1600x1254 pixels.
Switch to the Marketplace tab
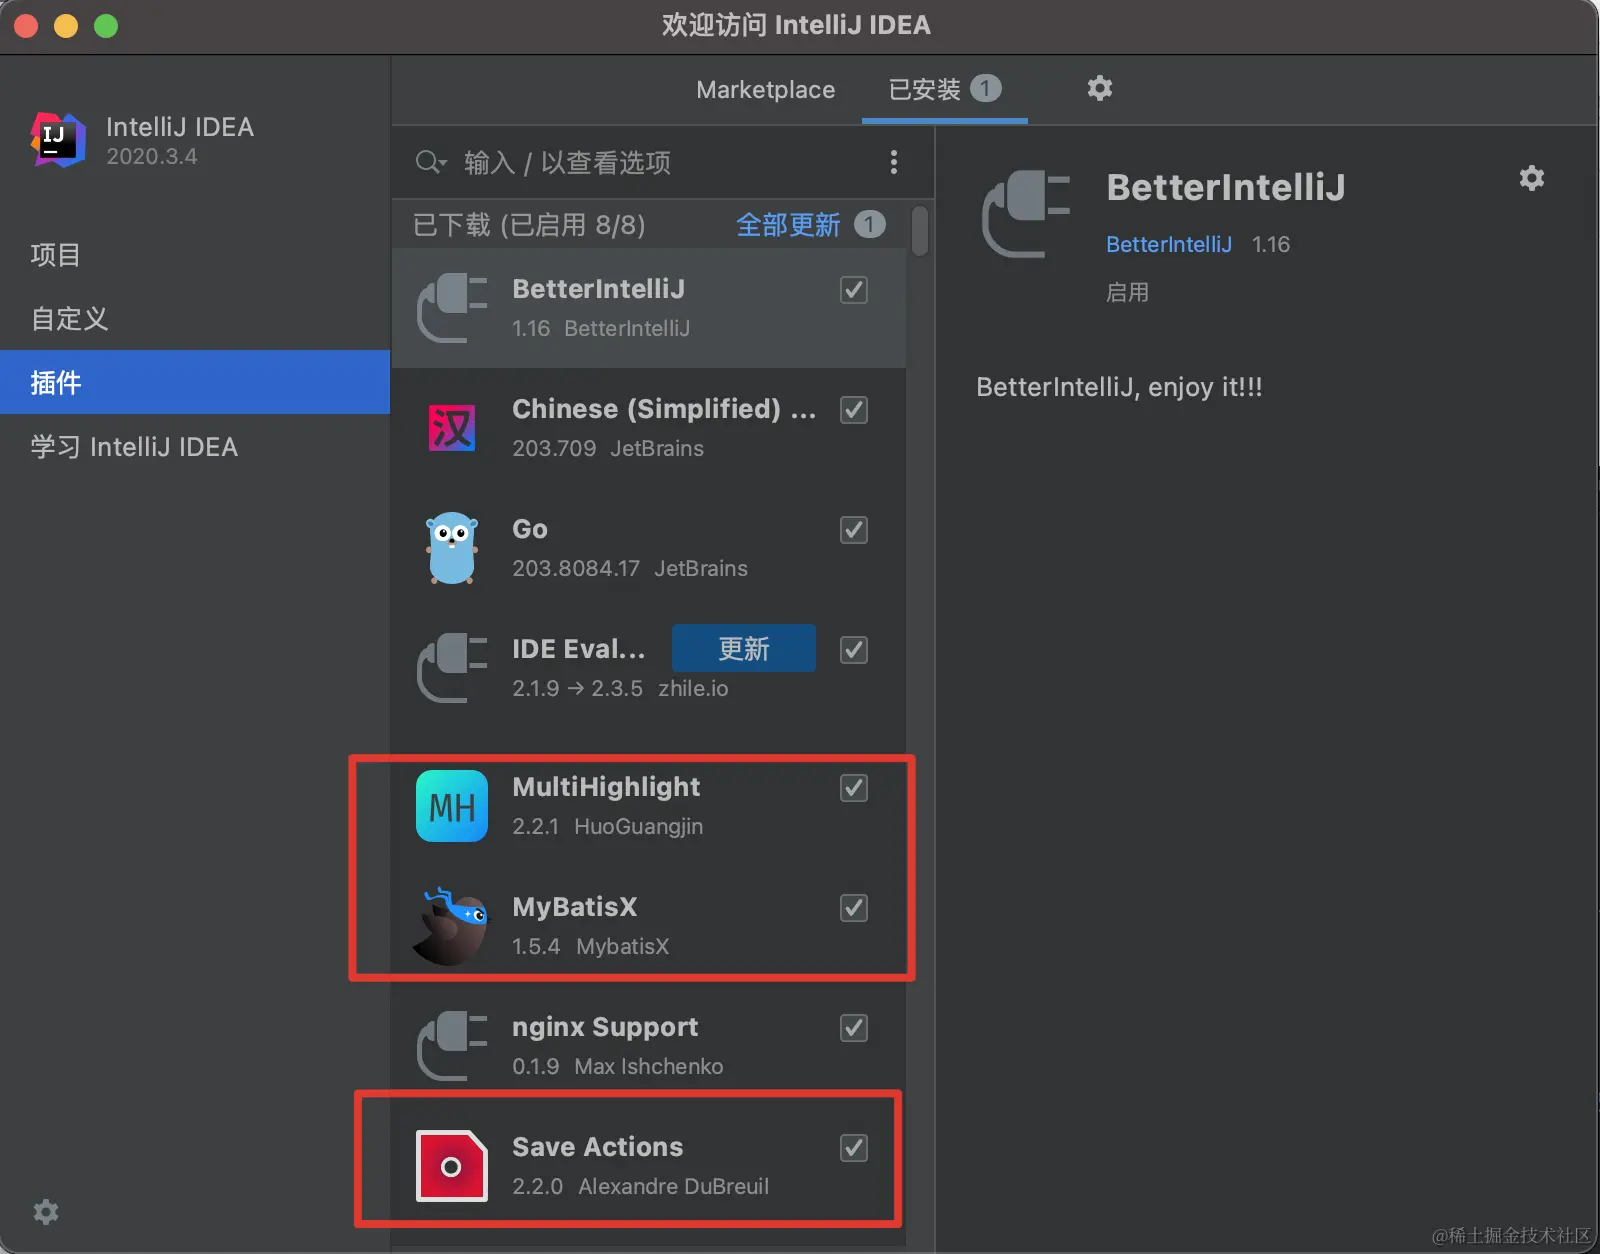pyautogui.click(x=766, y=90)
